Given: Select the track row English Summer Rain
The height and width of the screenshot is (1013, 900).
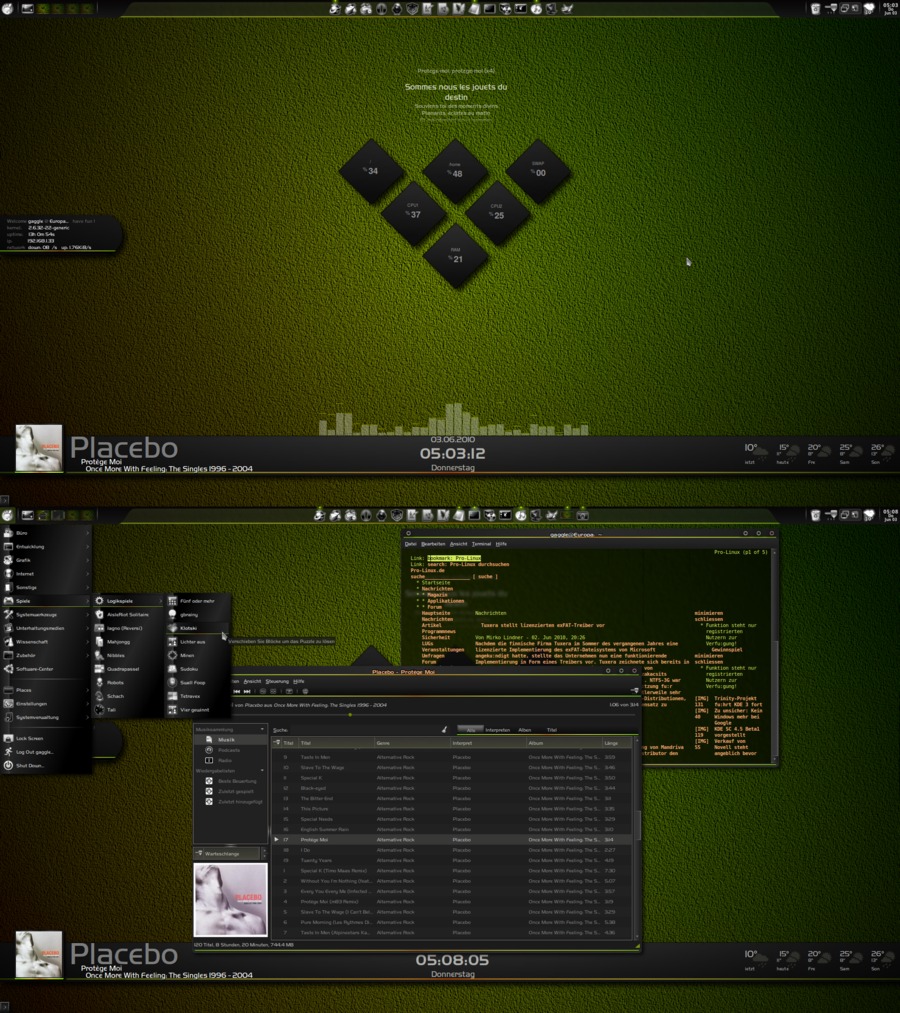Looking at the screenshot, I should [454, 830].
